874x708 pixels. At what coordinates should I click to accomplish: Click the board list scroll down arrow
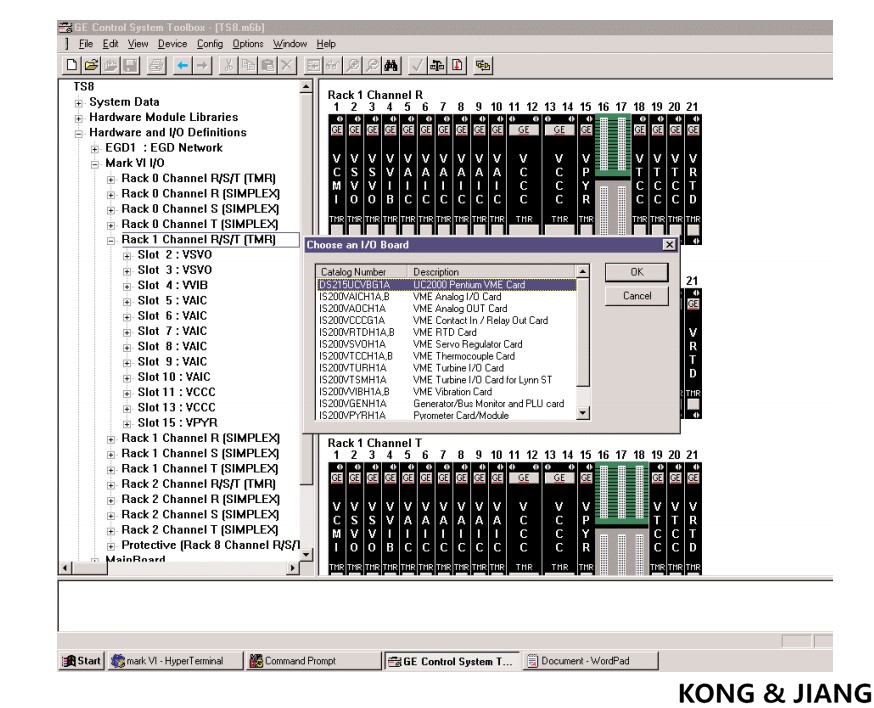tap(582, 413)
